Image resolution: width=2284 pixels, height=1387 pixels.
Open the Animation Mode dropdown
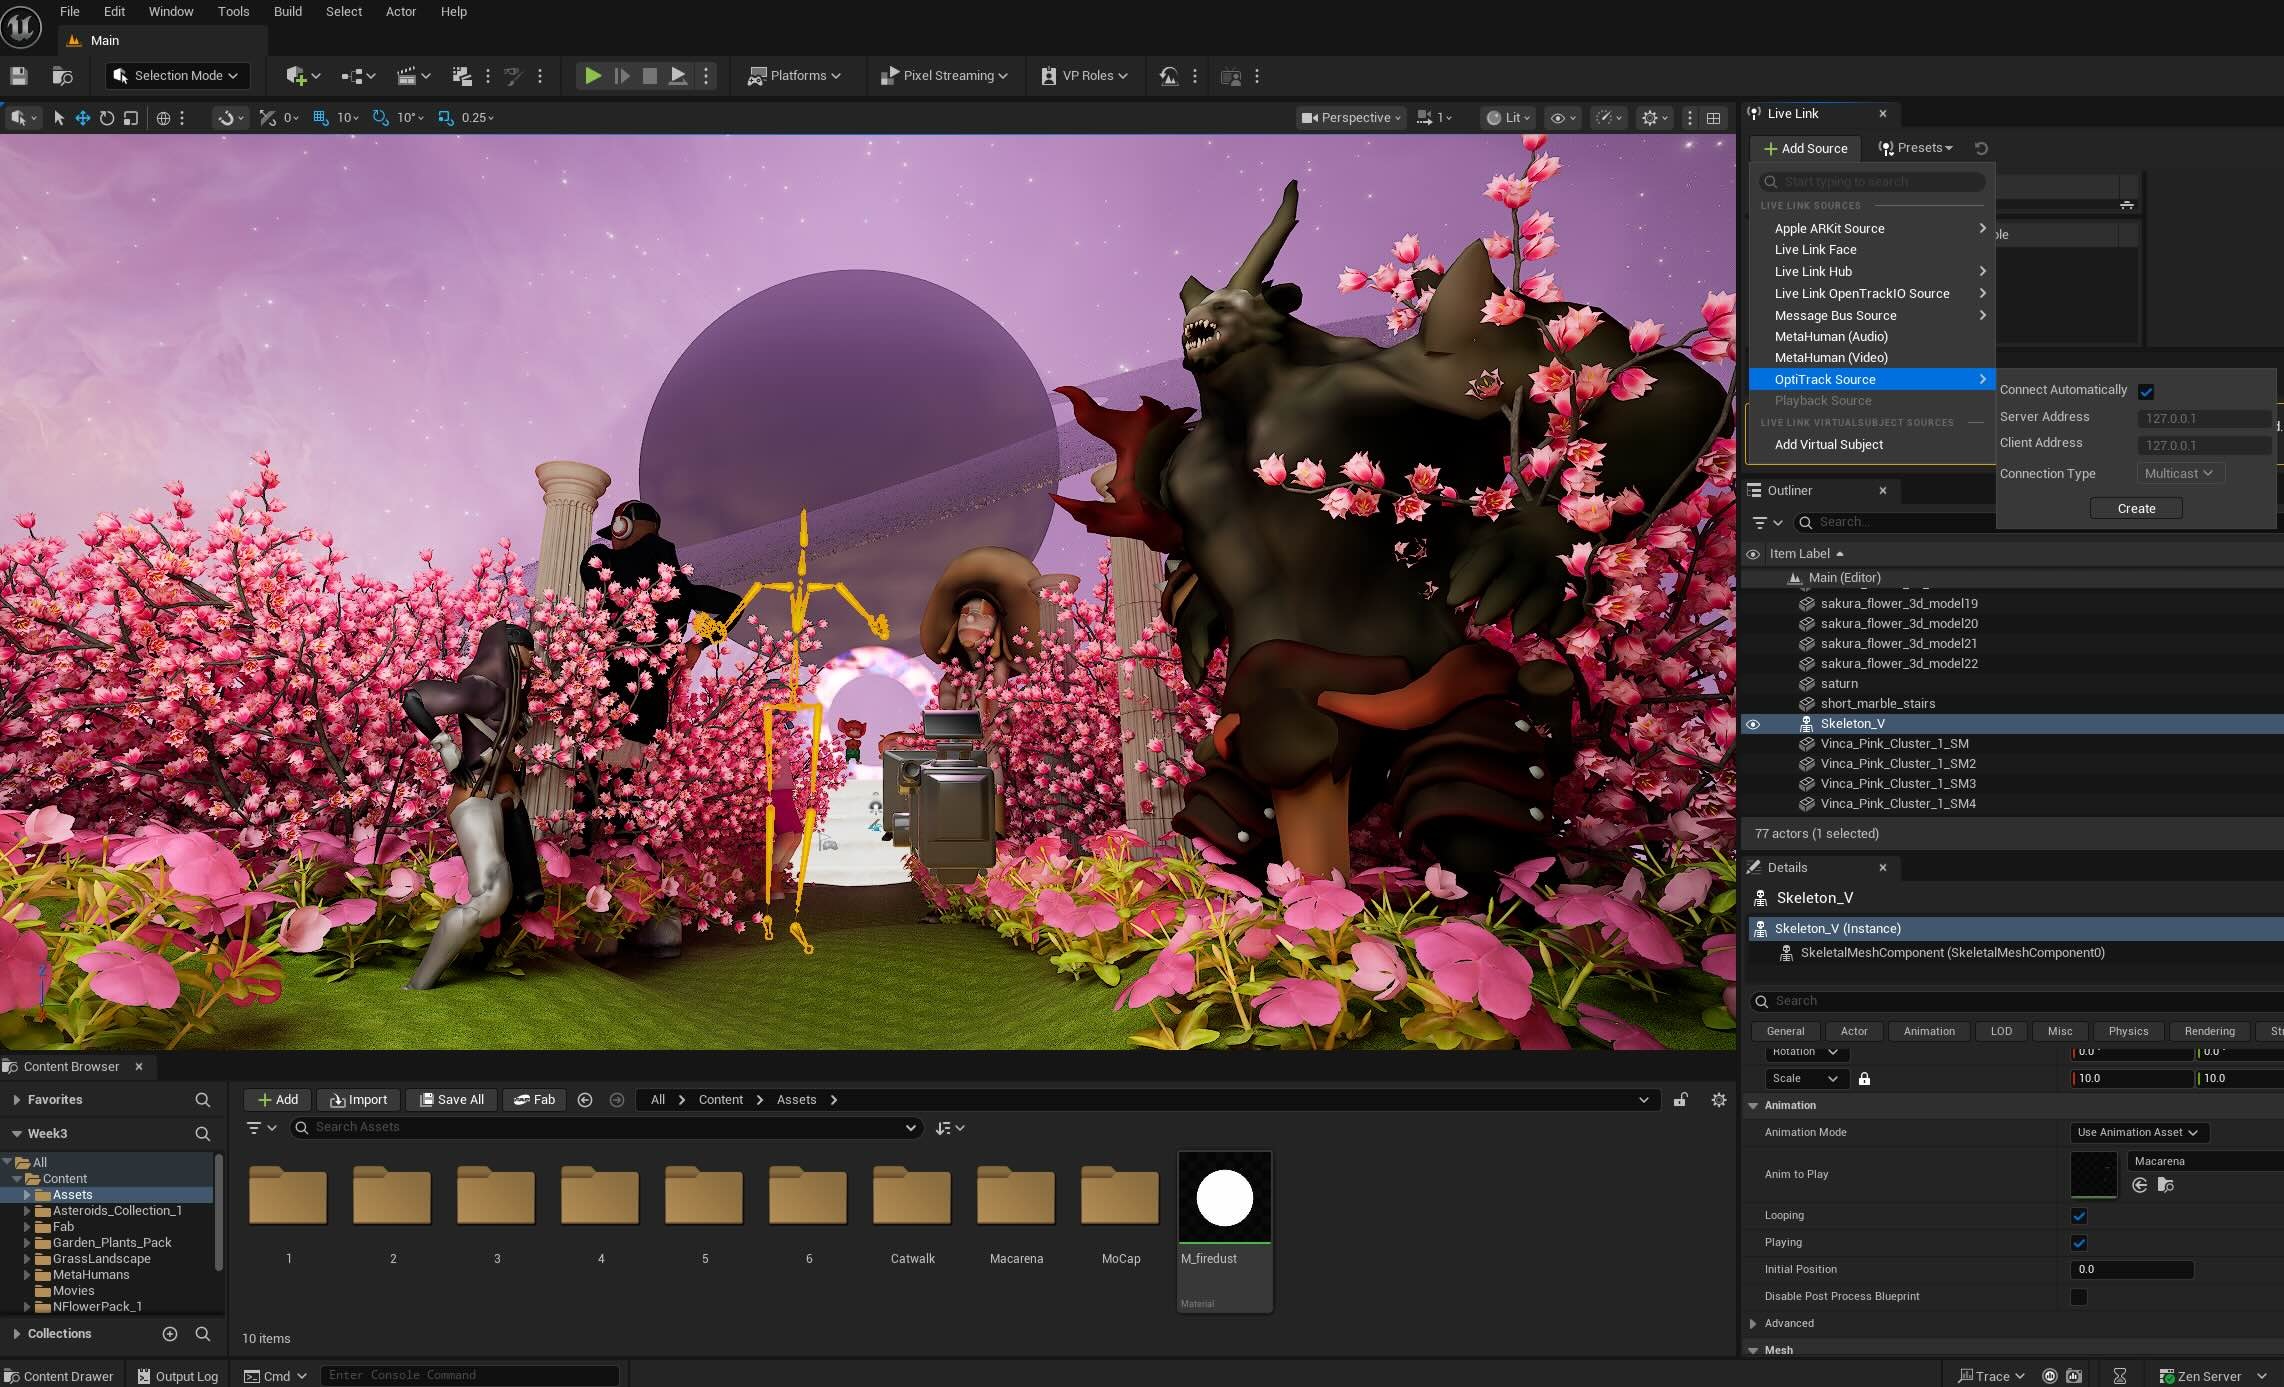point(2137,1132)
